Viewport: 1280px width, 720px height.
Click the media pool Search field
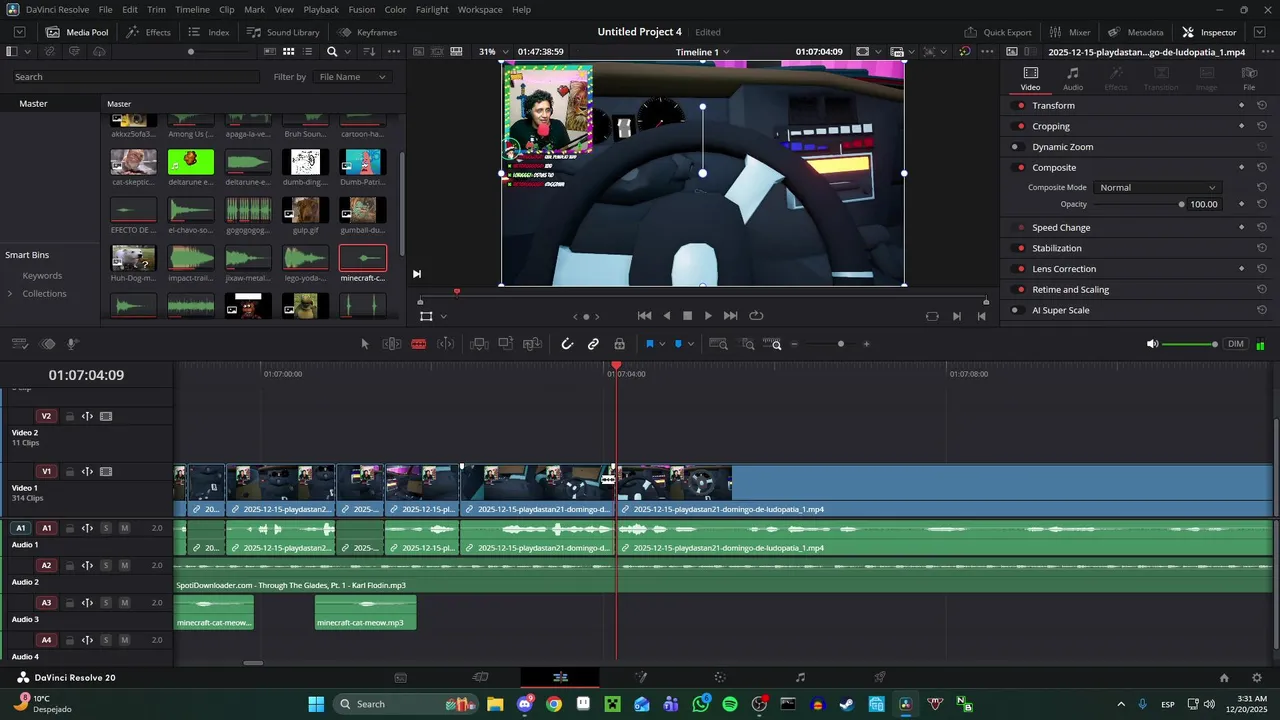[135, 77]
